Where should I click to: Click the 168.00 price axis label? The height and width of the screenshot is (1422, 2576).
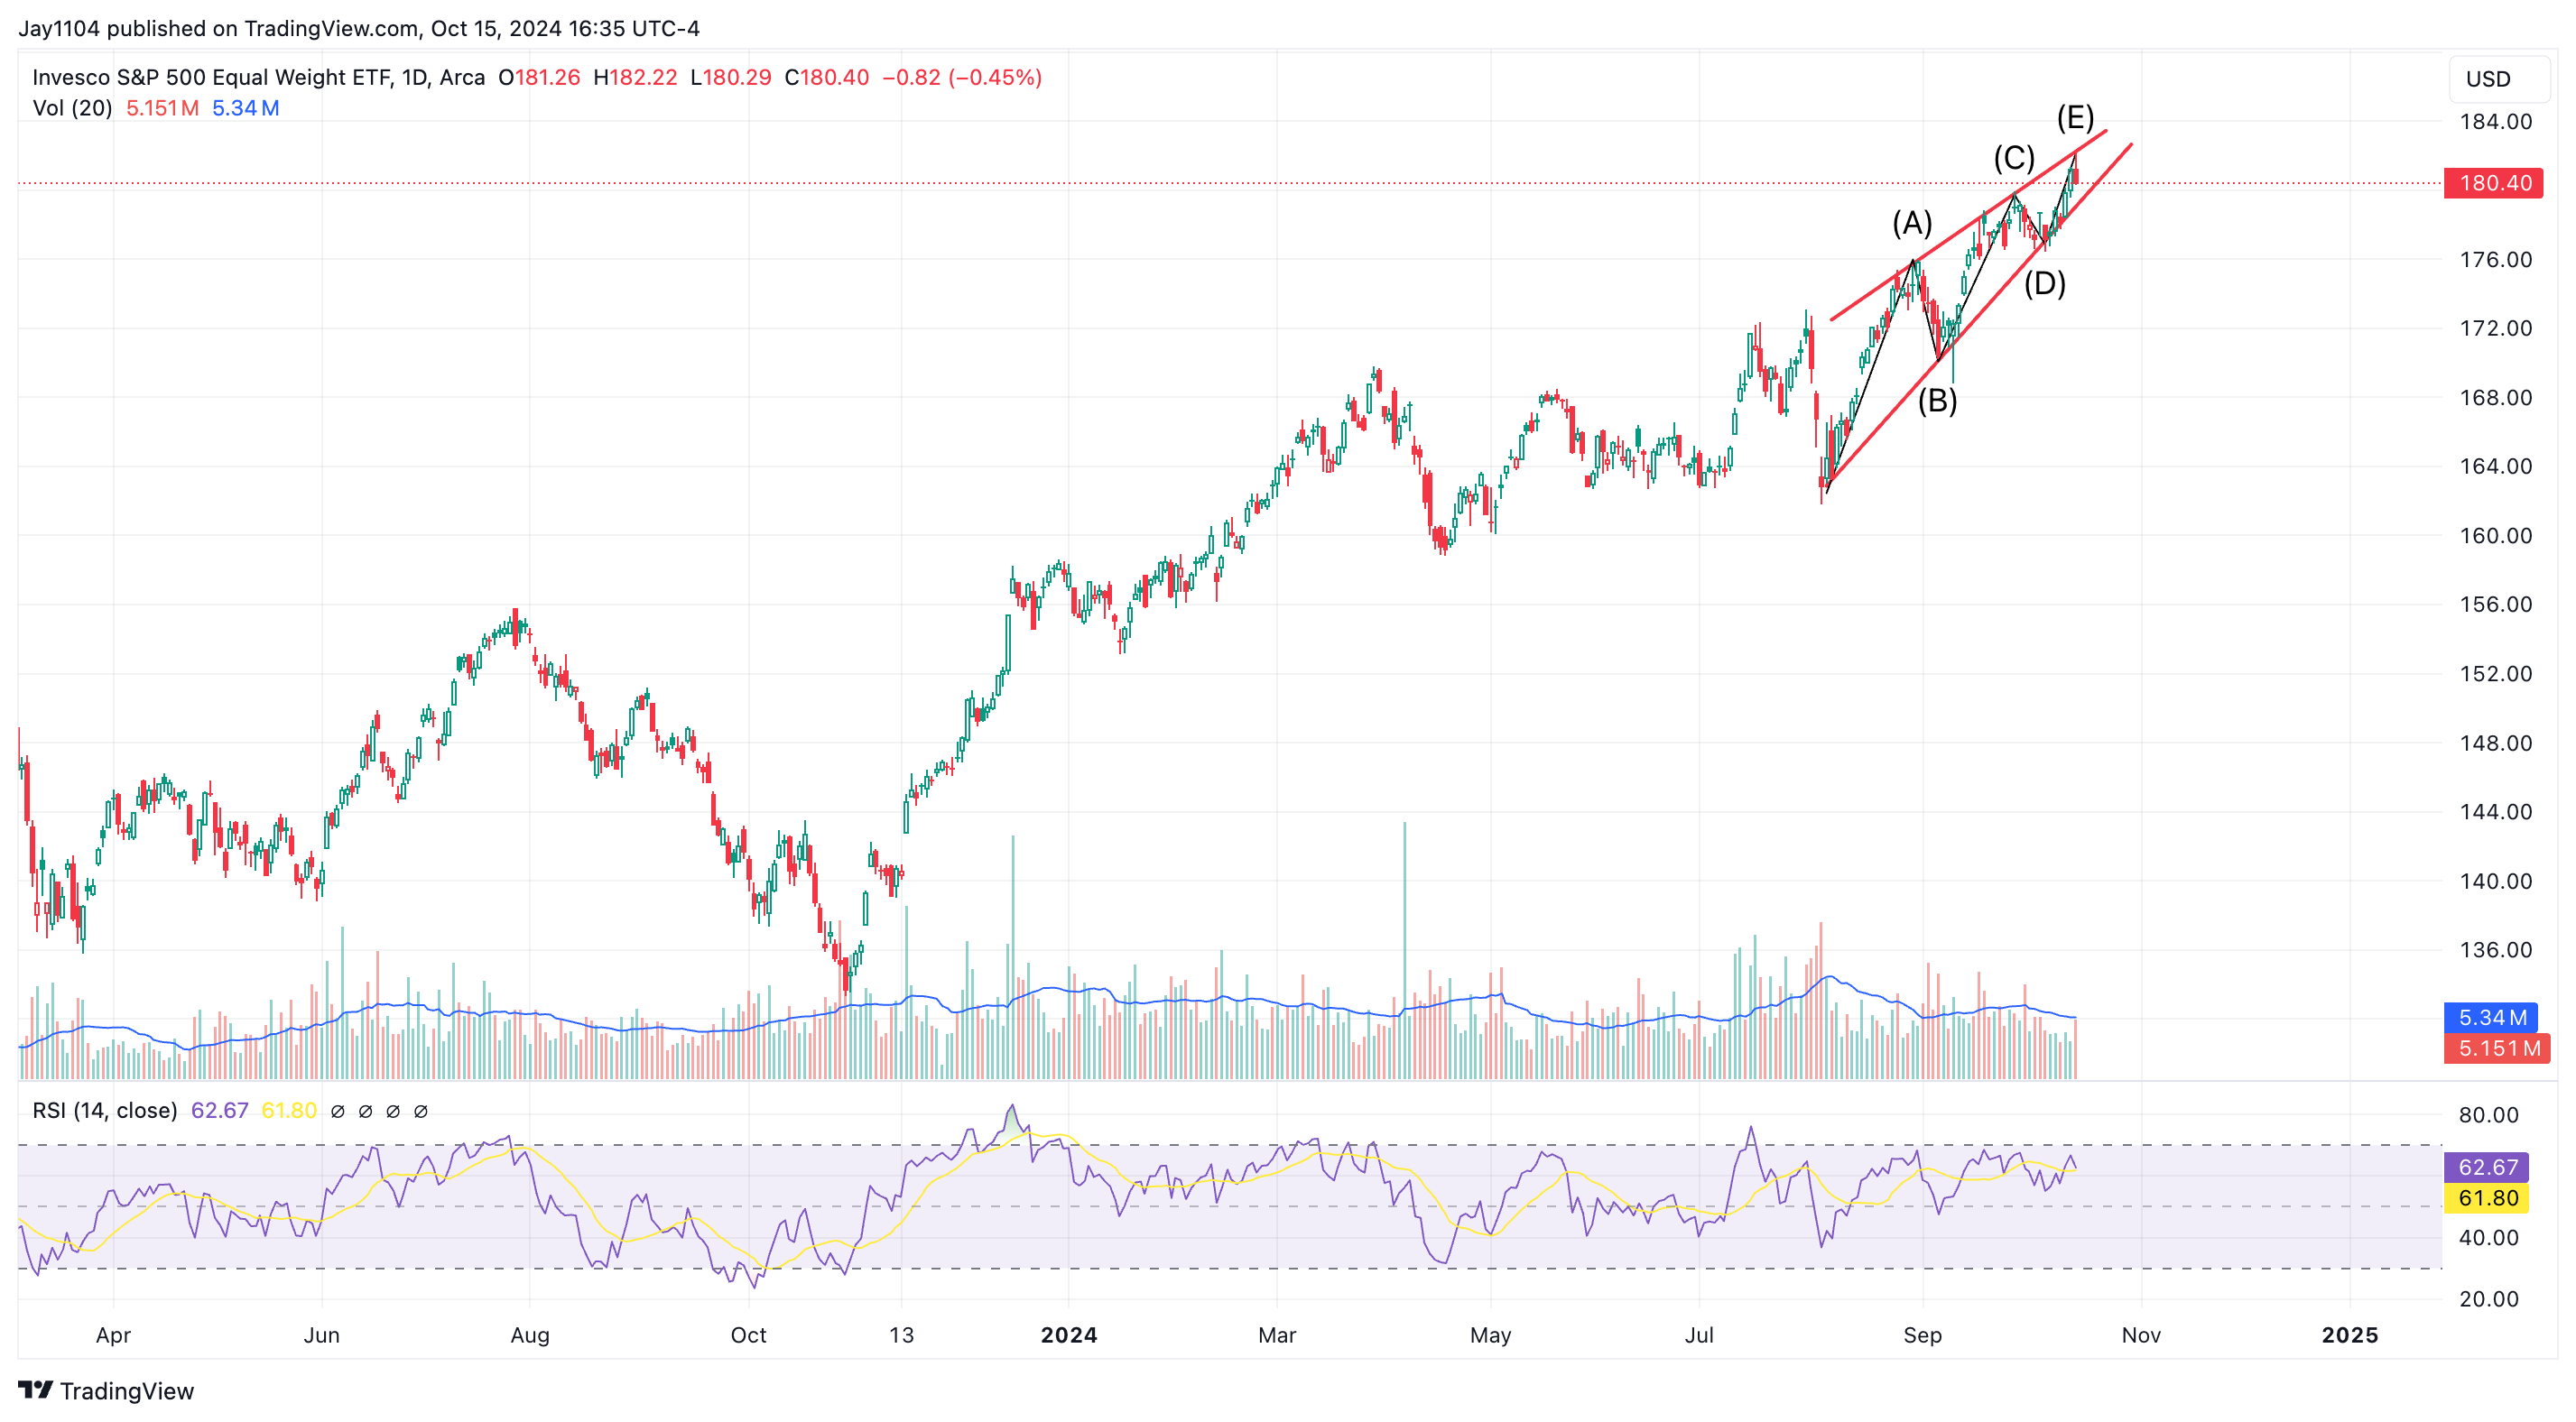pyautogui.click(x=2496, y=398)
